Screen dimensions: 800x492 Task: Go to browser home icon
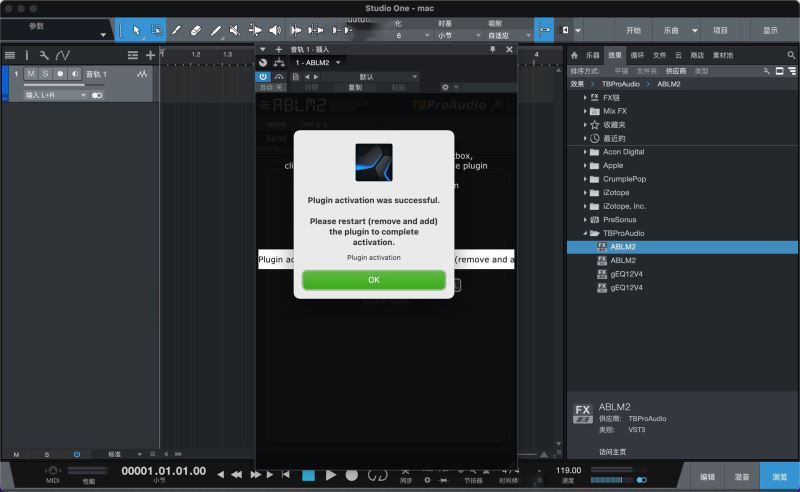point(574,55)
